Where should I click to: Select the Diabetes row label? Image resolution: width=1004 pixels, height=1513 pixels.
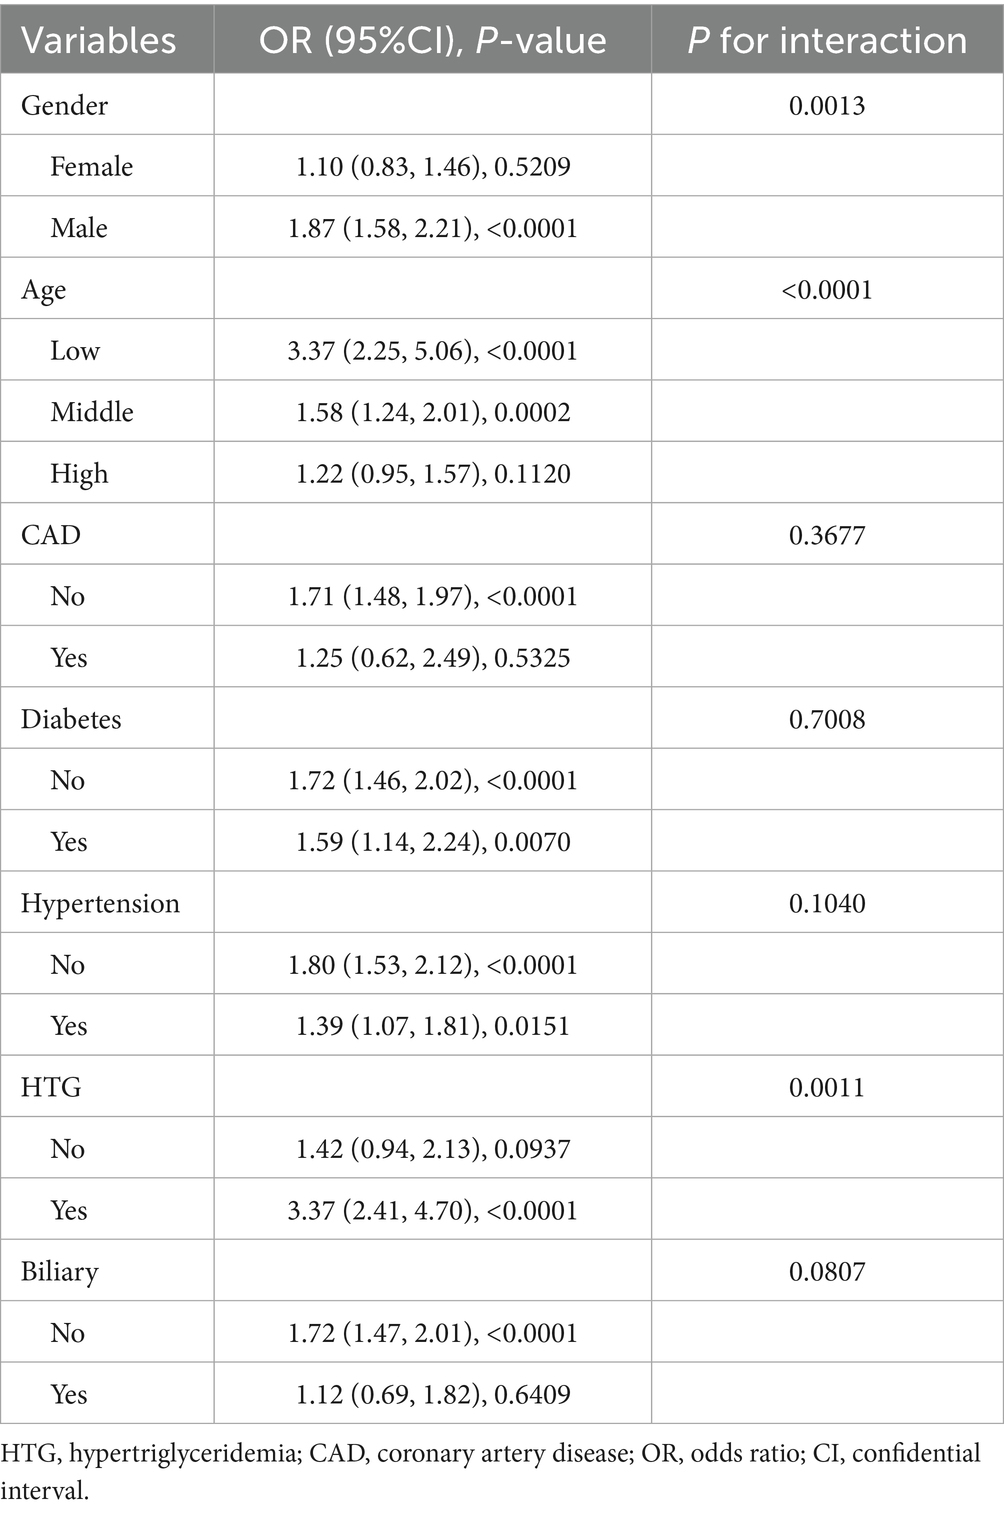pyautogui.click(x=71, y=719)
